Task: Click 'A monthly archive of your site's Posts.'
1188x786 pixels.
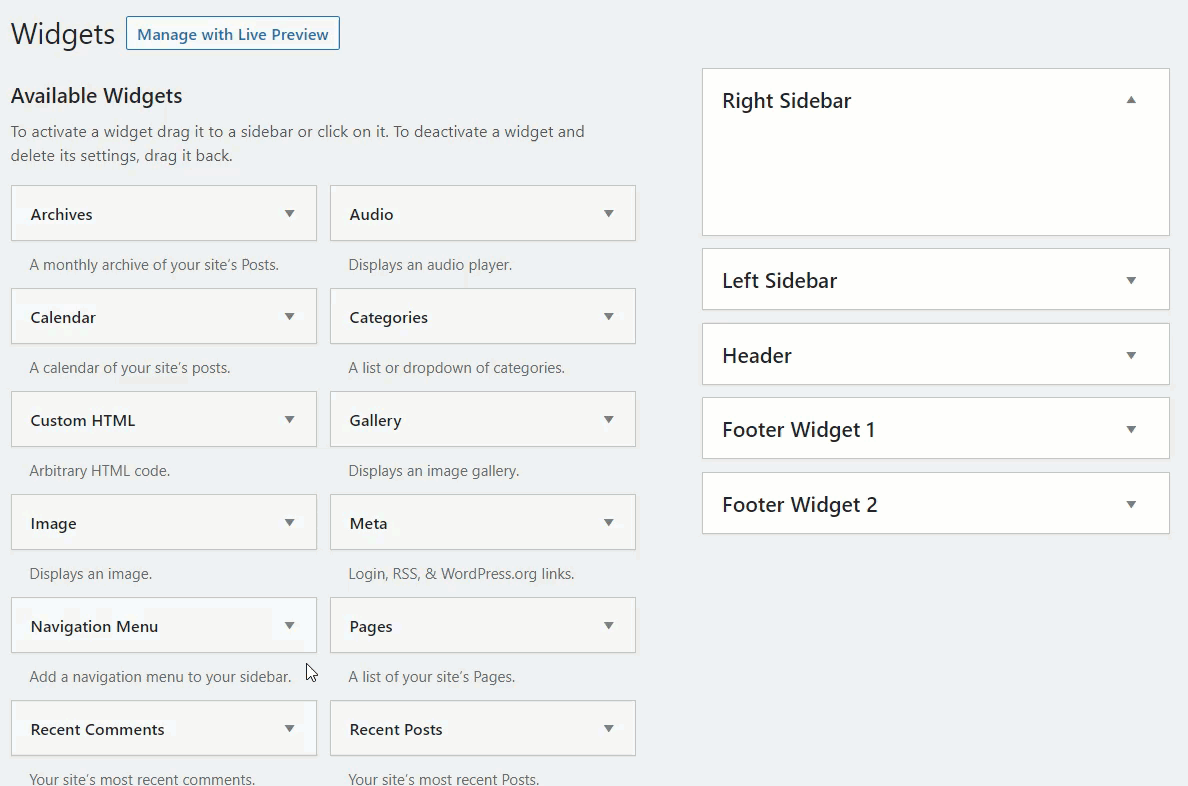Action: (x=154, y=265)
